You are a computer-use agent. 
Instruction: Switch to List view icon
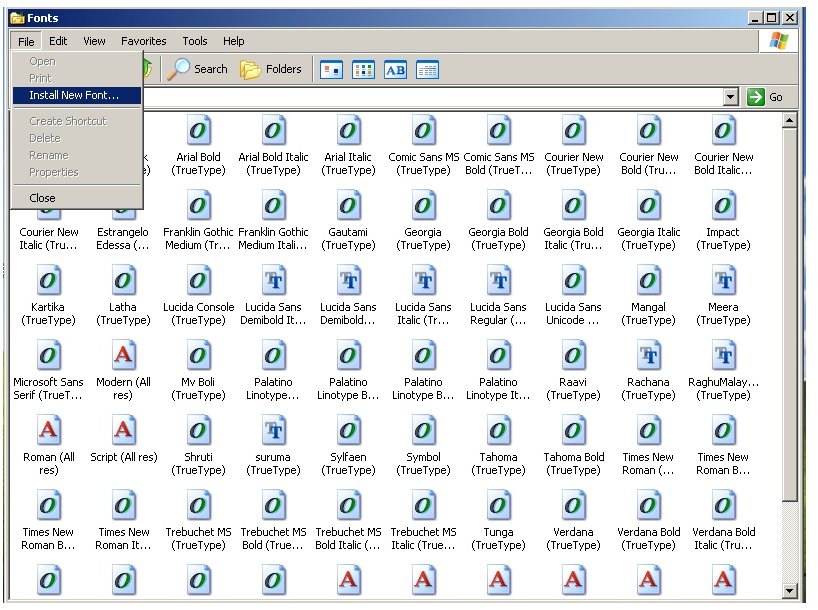363,69
